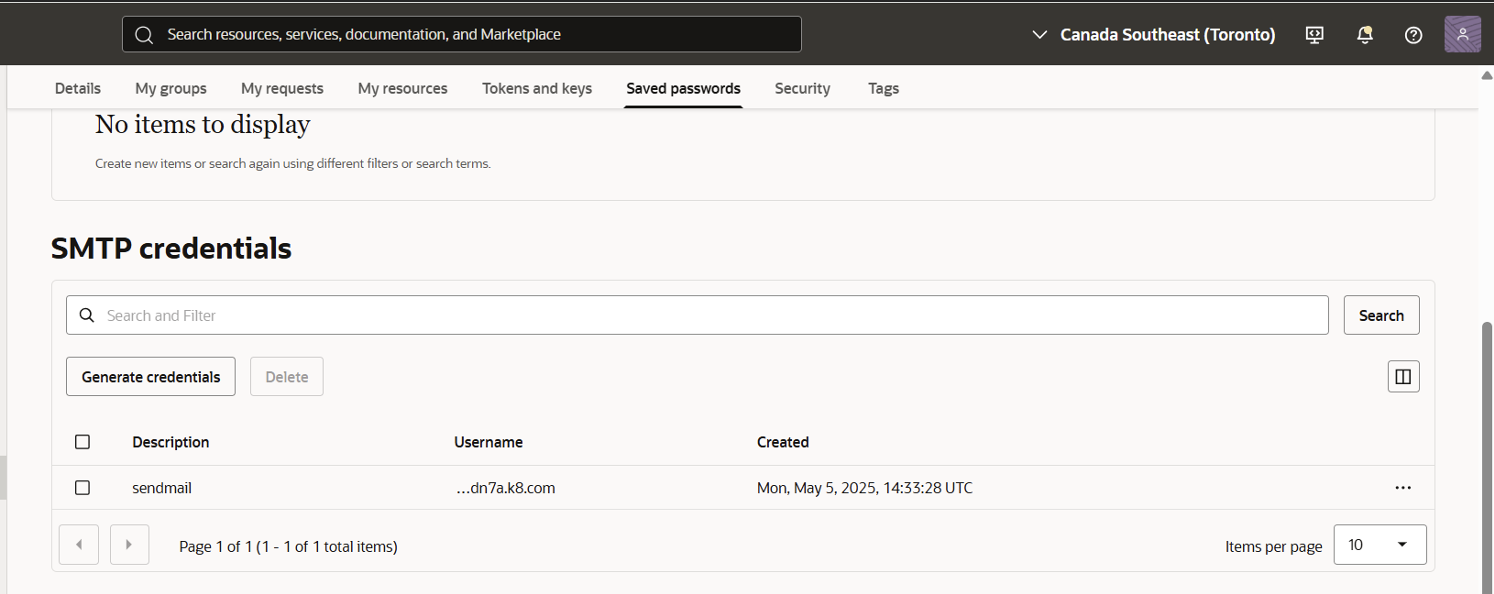Screen dimensions: 1494x594
Task: Click the next page arrow
Action: (x=129, y=544)
